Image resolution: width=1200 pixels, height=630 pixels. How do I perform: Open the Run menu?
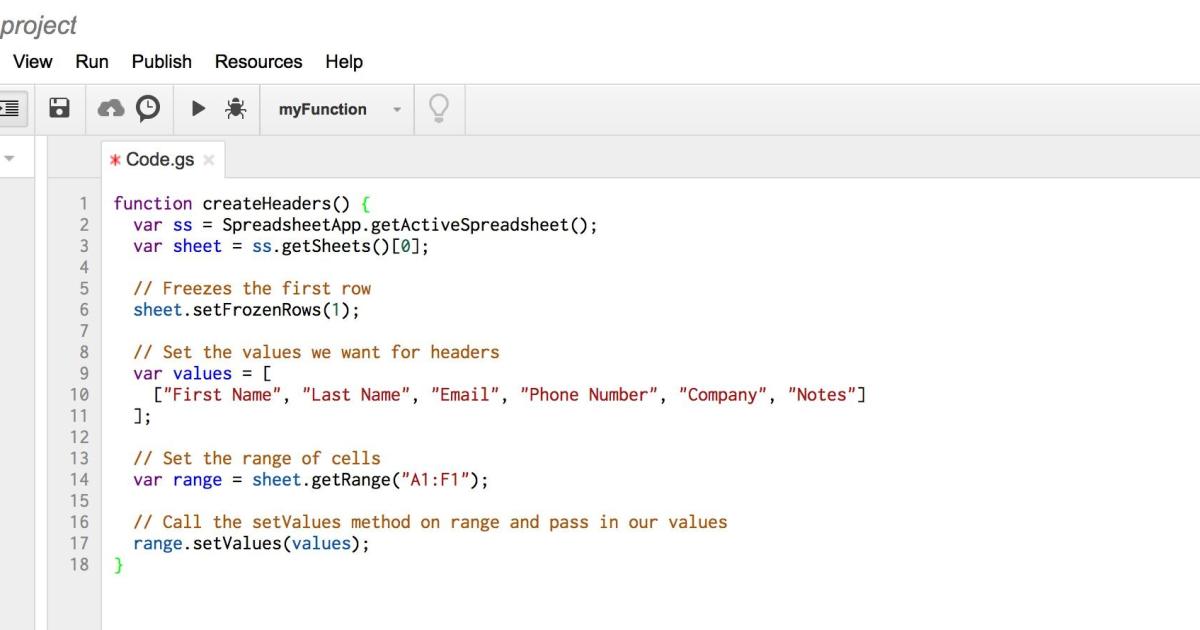tap(92, 61)
